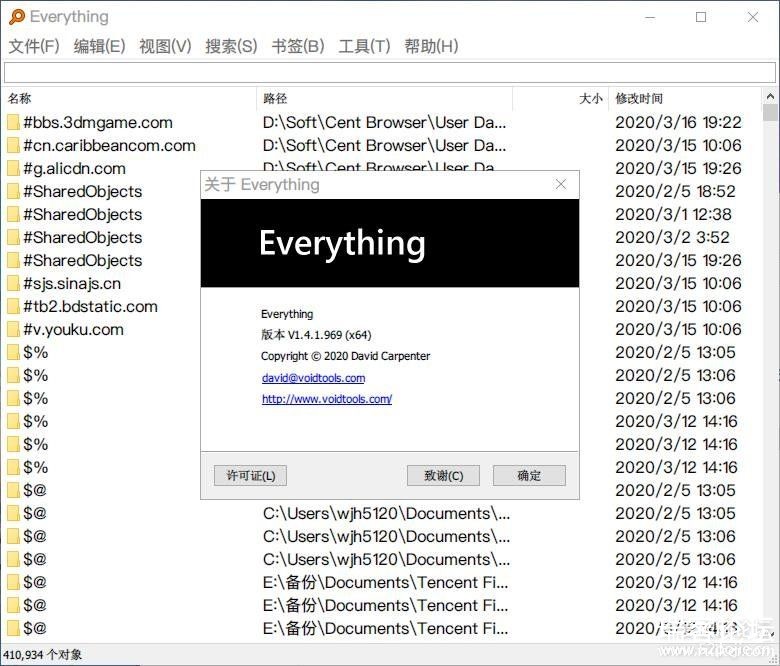
Task: Click folder icon of #v.youku.com
Action: [13, 329]
